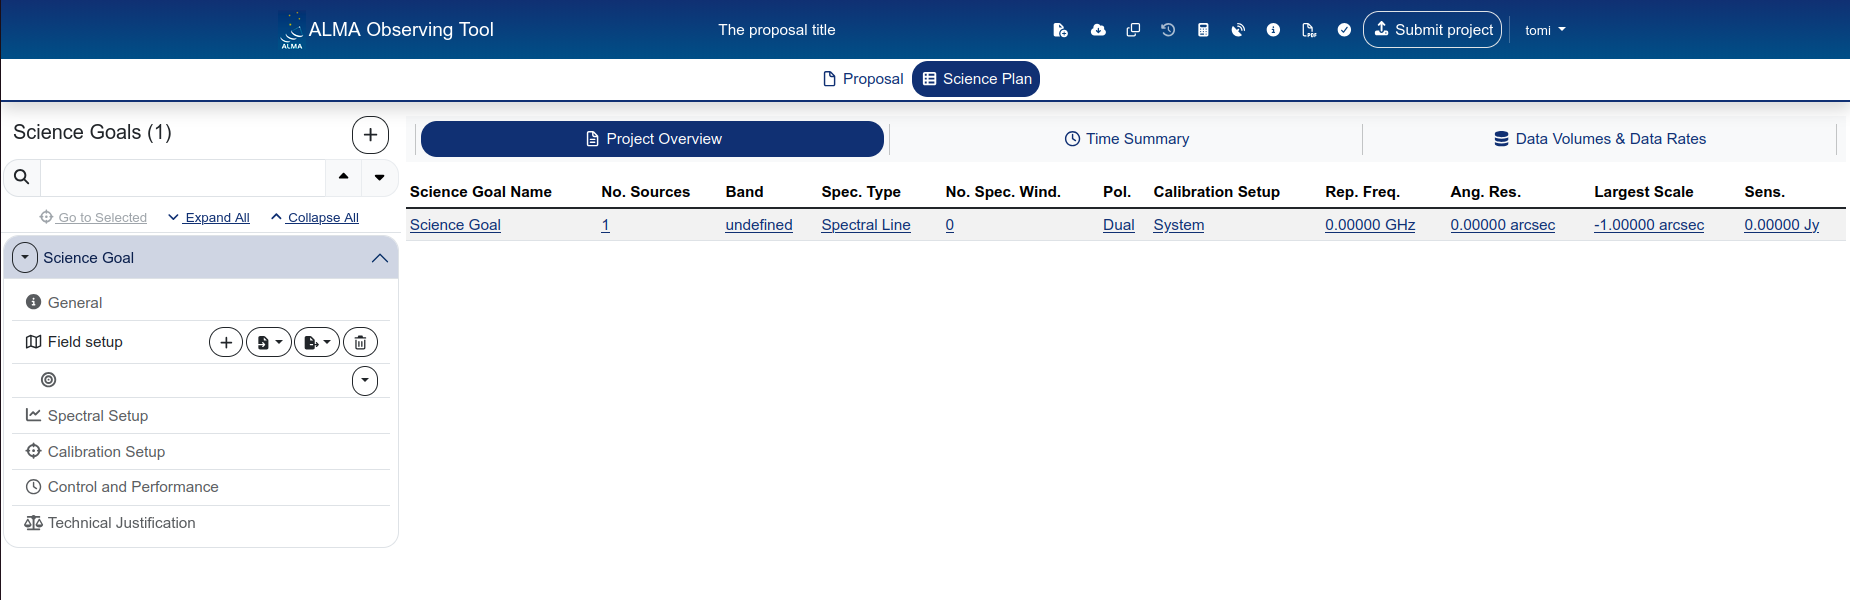Click the No. Spec. Wind. value 0

(x=950, y=225)
